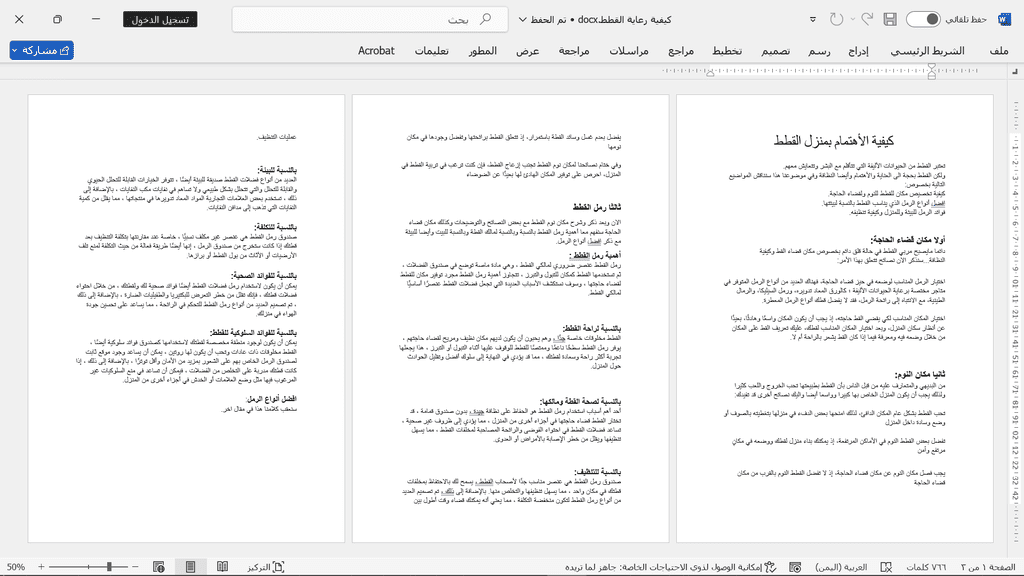Click the spelling proofing check icon

coord(886,567)
